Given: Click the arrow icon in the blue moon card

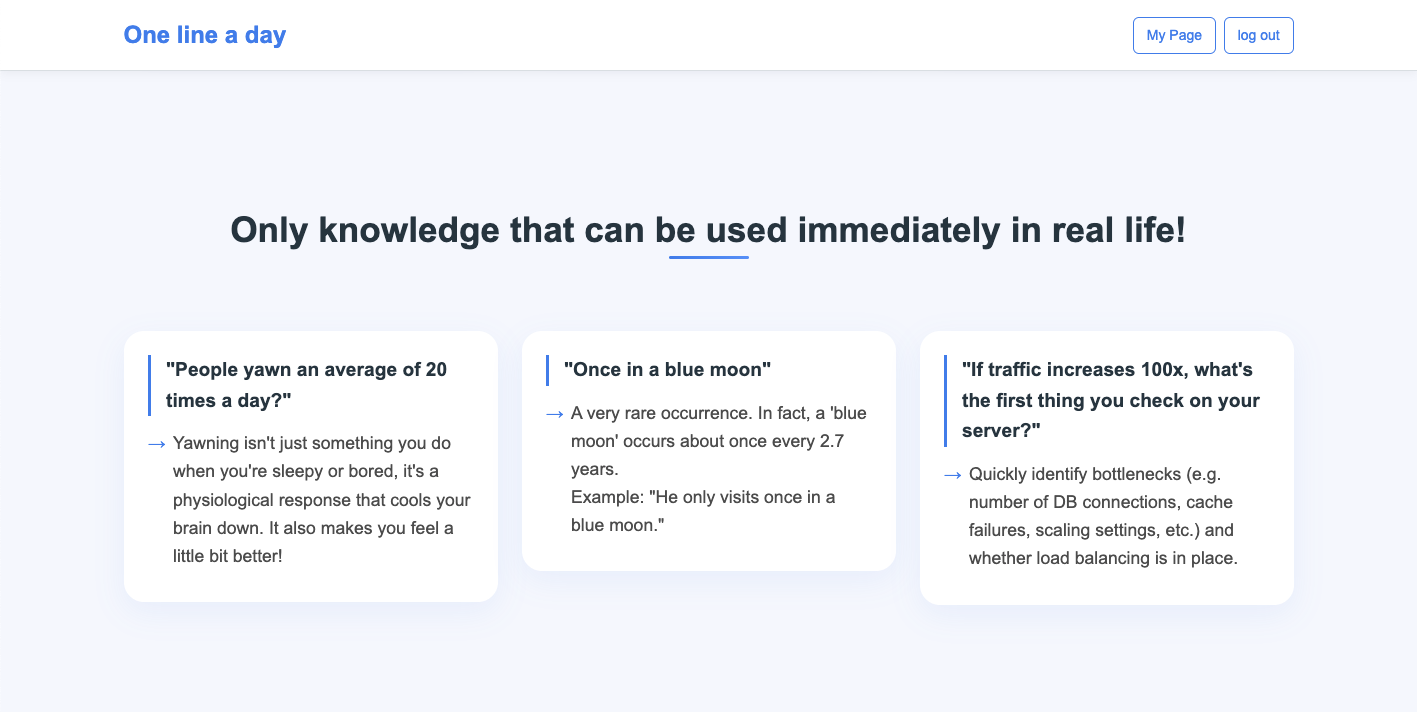Looking at the screenshot, I should click(x=555, y=413).
